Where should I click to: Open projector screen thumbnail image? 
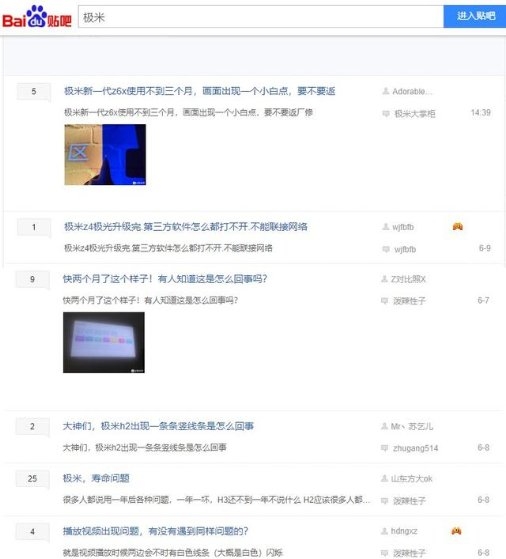(104, 342)
